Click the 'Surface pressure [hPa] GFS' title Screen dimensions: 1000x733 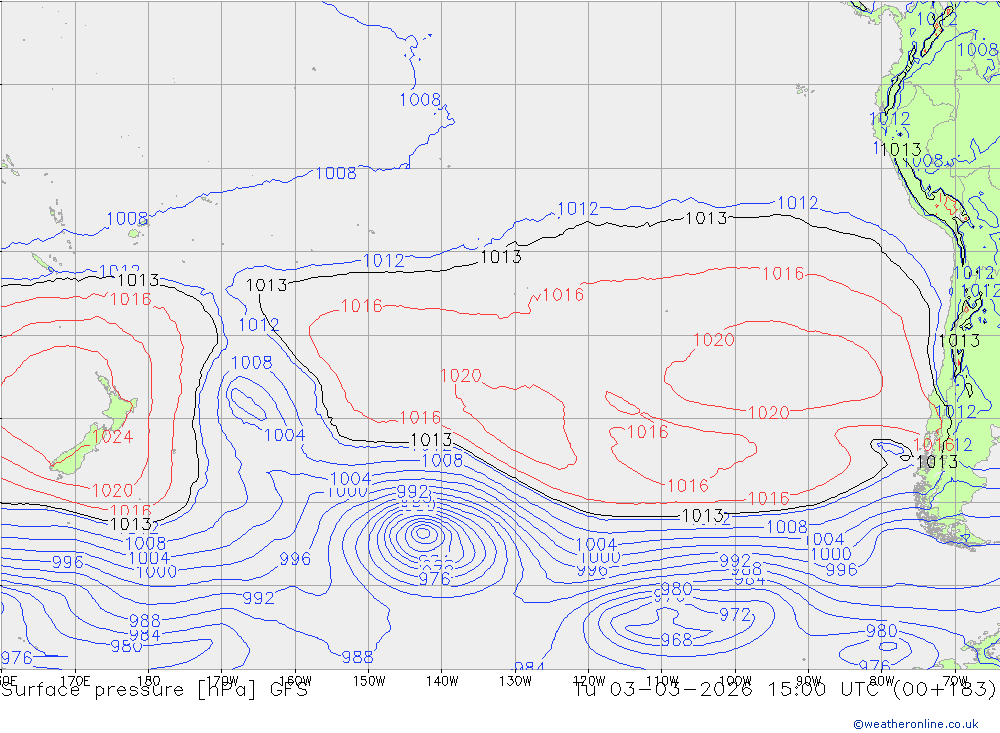click(154, 690)
